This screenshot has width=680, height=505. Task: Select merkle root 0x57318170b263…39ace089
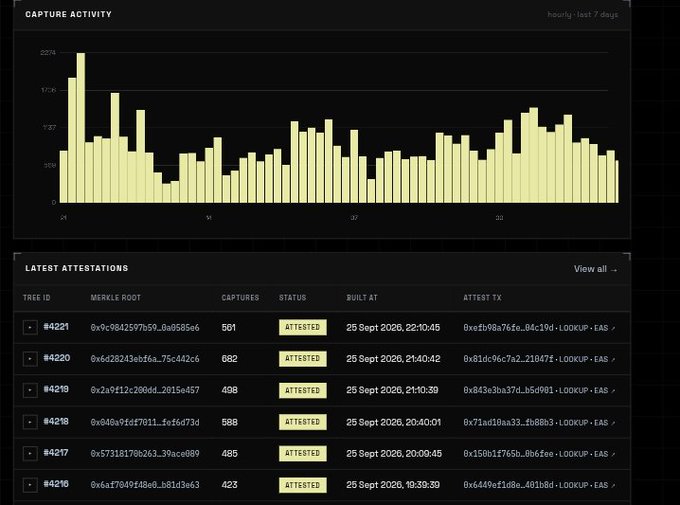pyautogui.click(x=145, y=453)
